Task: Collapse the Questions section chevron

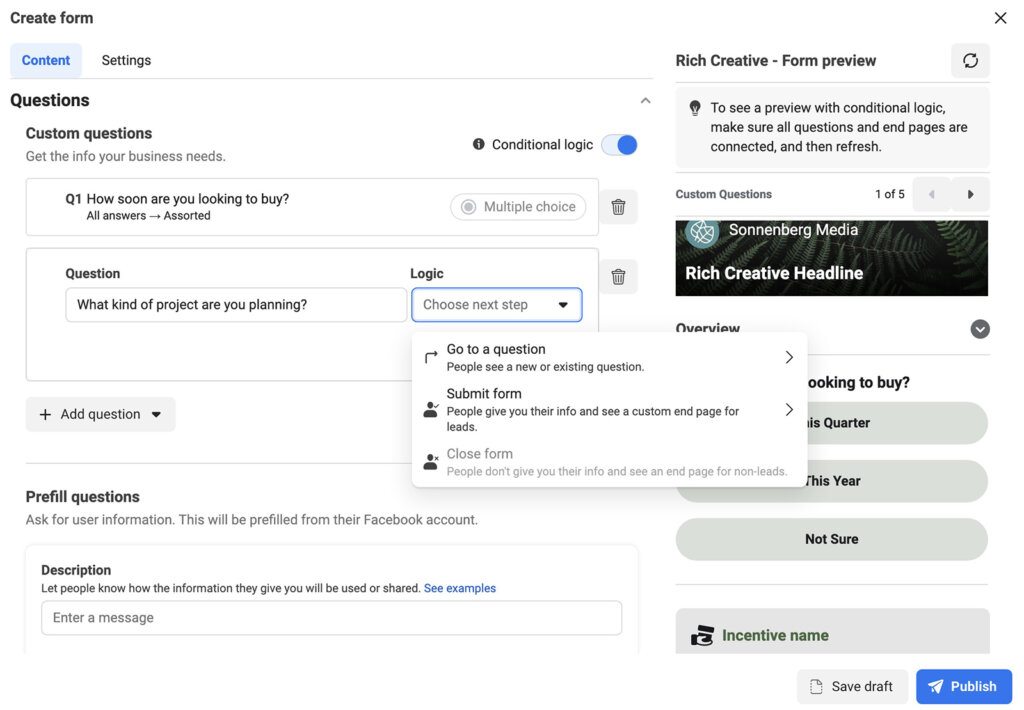Action: pyautogui.click(x=645, y=100)
